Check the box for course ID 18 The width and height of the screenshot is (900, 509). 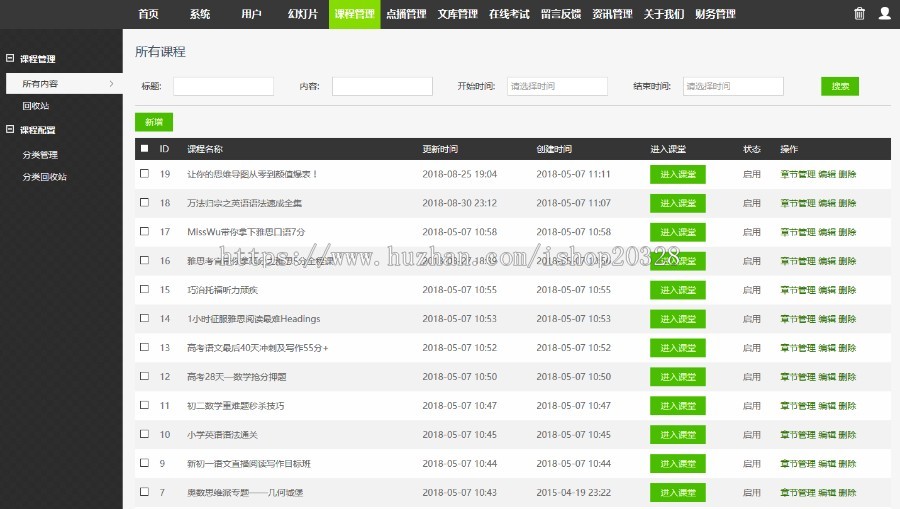145,203
